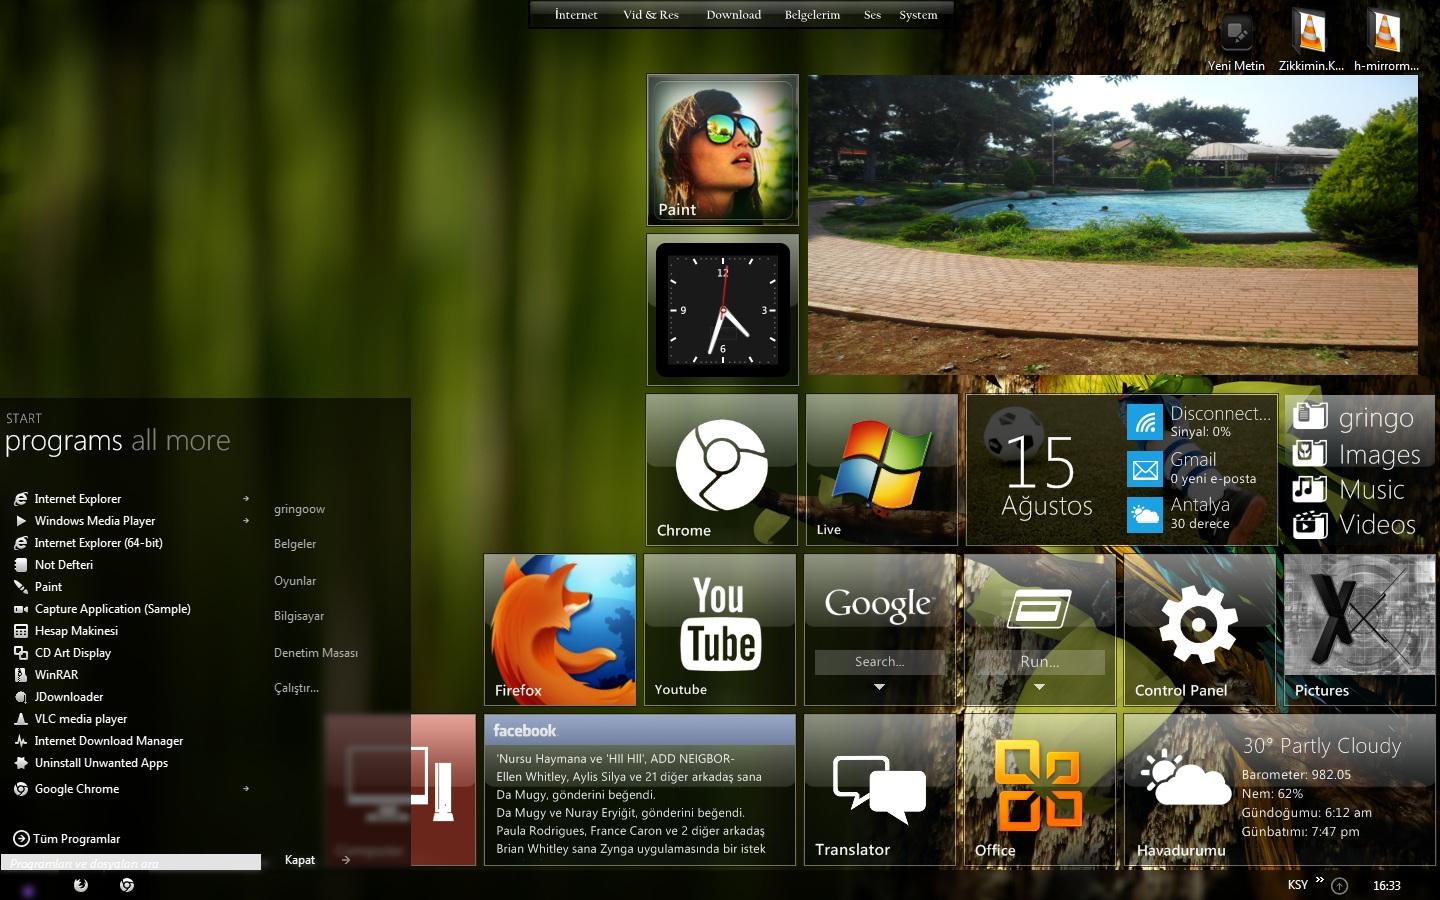
Task: Open the shutdown options arrow beside Kapat
Action: 345,860
